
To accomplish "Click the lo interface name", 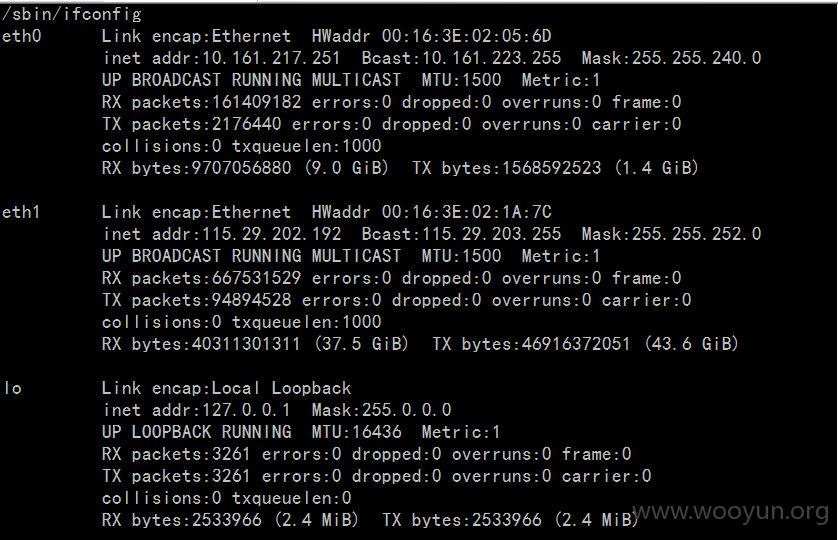I will [x=13, y=388].
